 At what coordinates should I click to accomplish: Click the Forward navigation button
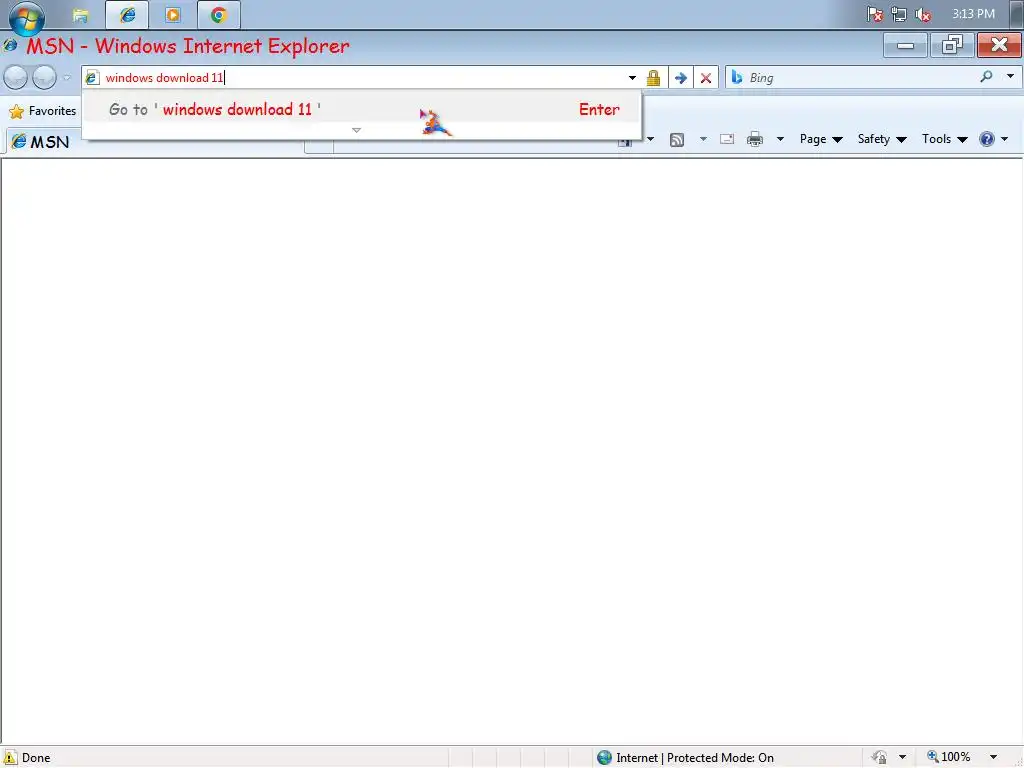(44, 78)
